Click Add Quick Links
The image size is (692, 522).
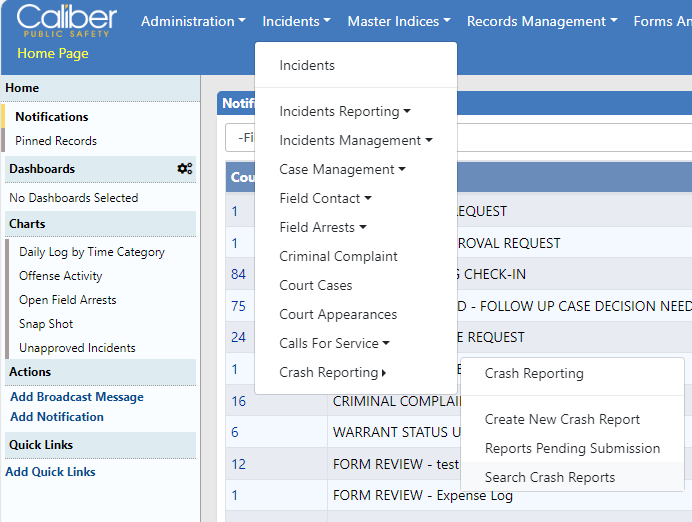pyautogui.click(x=50, y=472)
